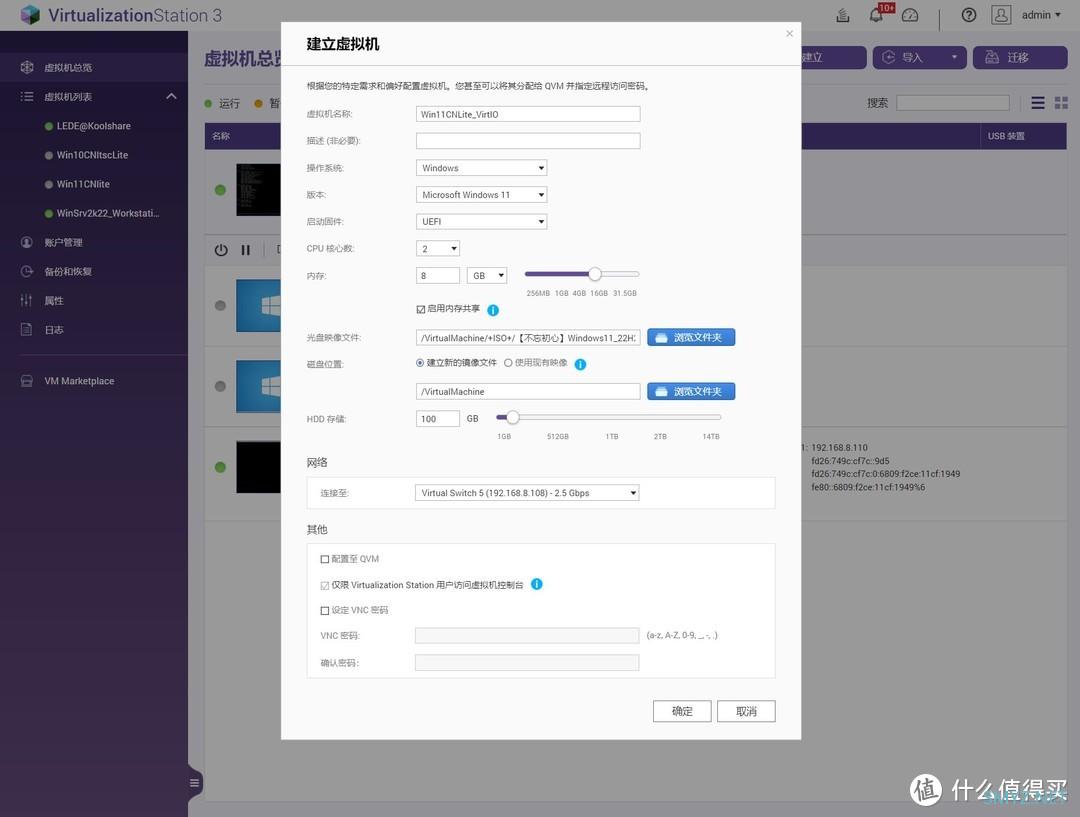Image resolution: width=1080 pixels, height=817 pixels.
Task: Switch to list view icon
Action: point(1038,103)
